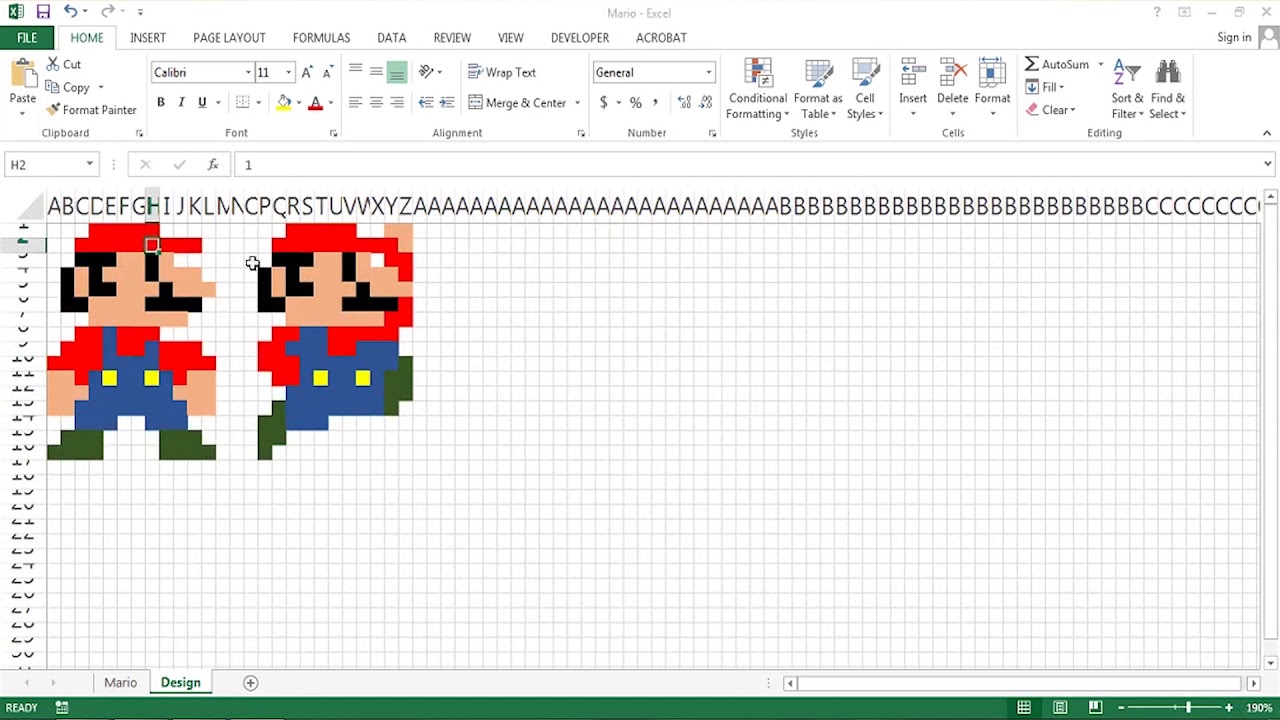
Task: Toggle bold formatting
Action: (x=160, y=102)
